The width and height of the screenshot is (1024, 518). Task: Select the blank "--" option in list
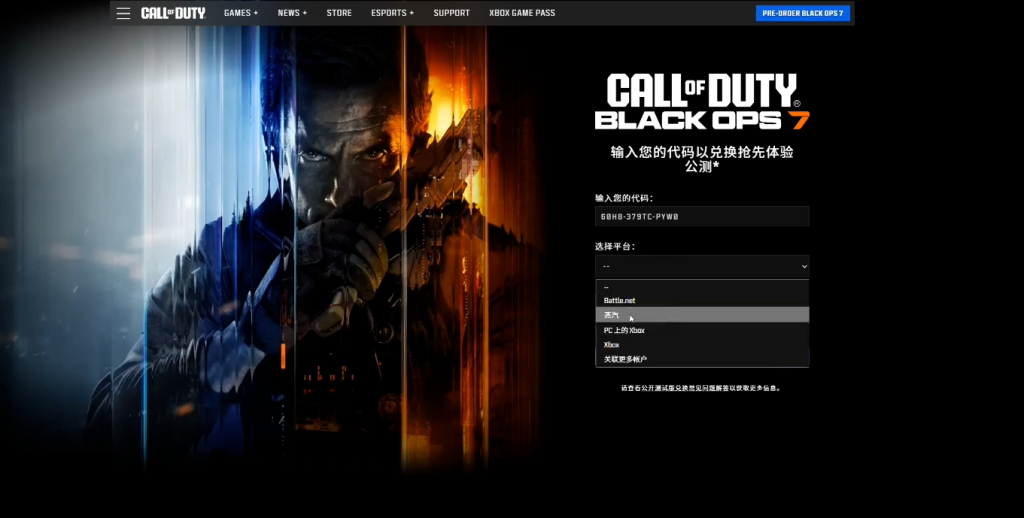pyautogui.click(x=702, y=287)
